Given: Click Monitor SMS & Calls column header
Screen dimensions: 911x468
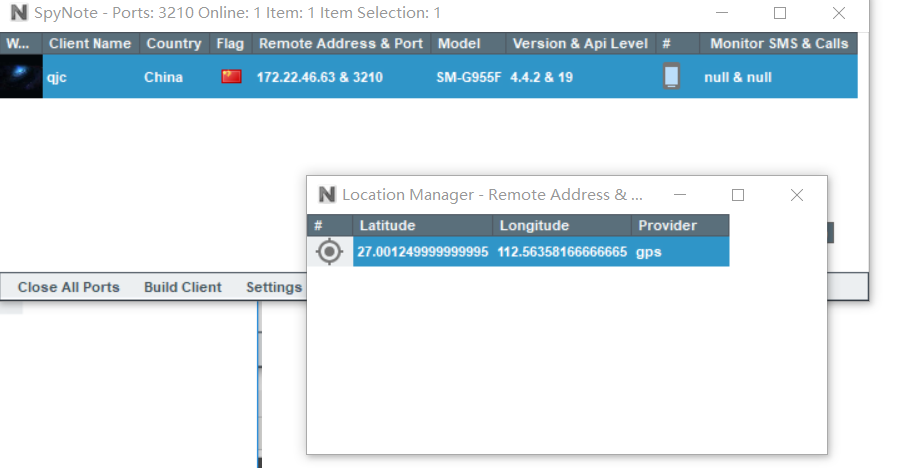Looking at the screenshot, I should [779, 44].
